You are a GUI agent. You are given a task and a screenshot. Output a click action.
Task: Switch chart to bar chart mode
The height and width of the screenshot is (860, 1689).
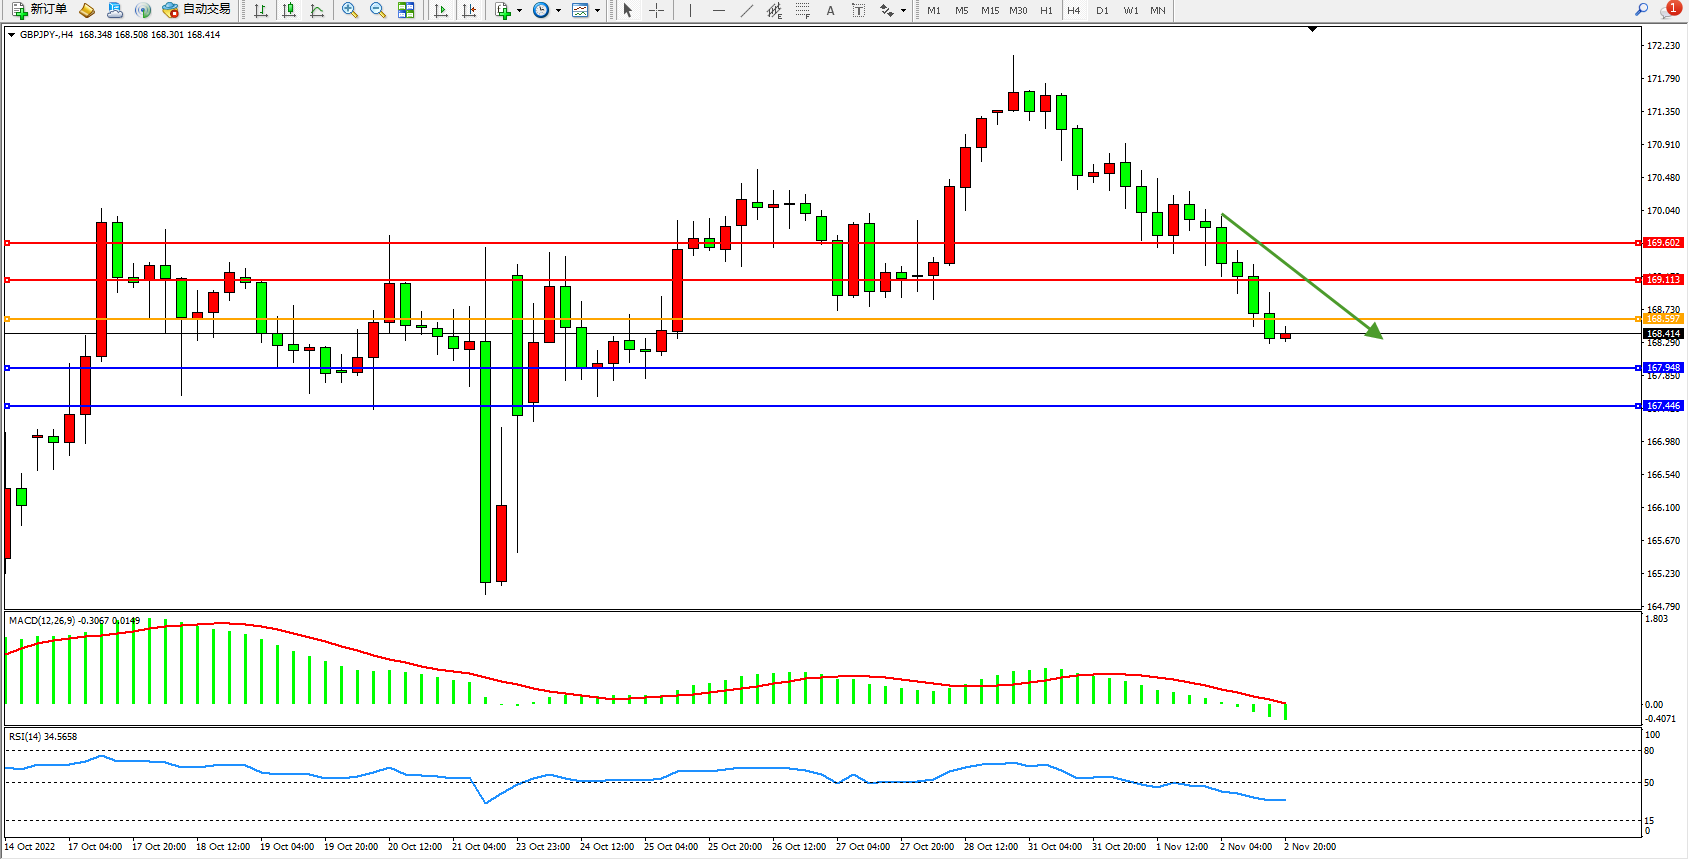(261, 10)
